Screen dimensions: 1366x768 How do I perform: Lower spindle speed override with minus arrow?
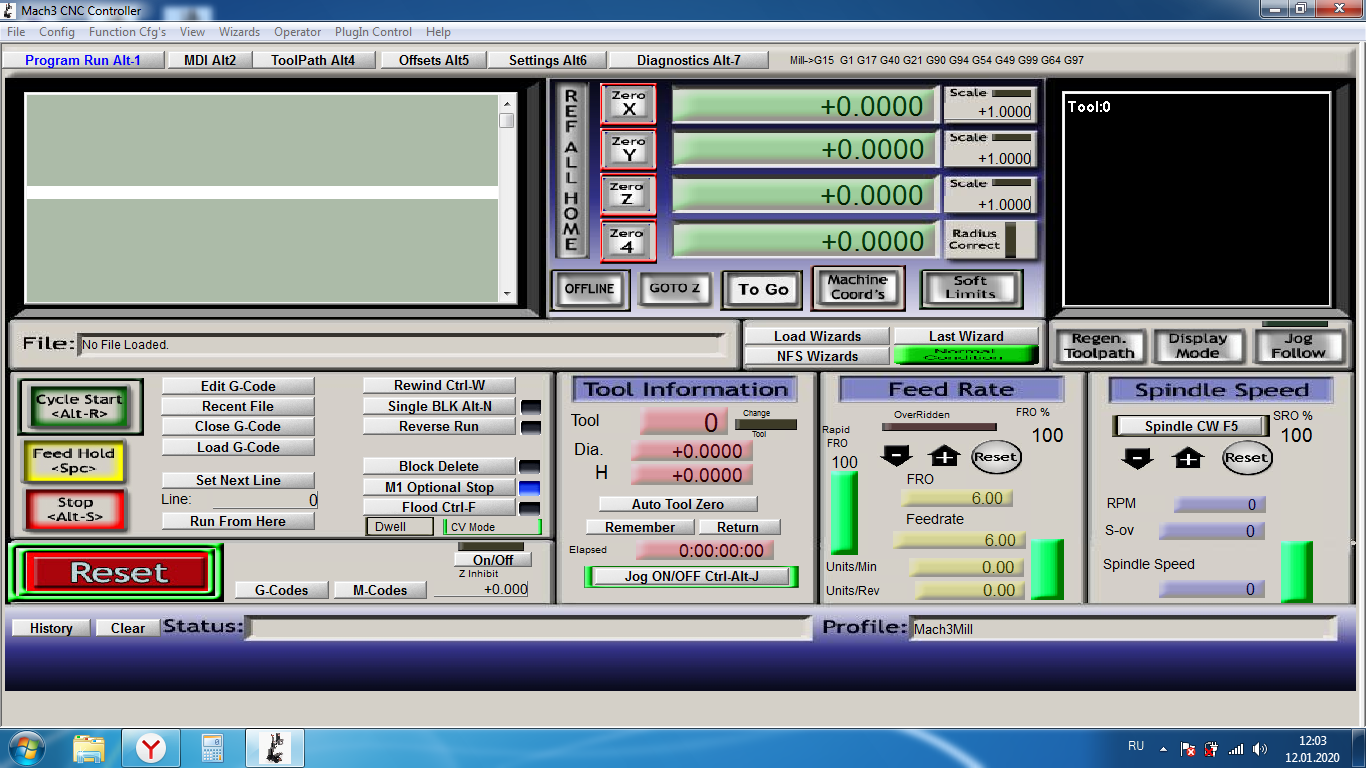point(1138,458)
